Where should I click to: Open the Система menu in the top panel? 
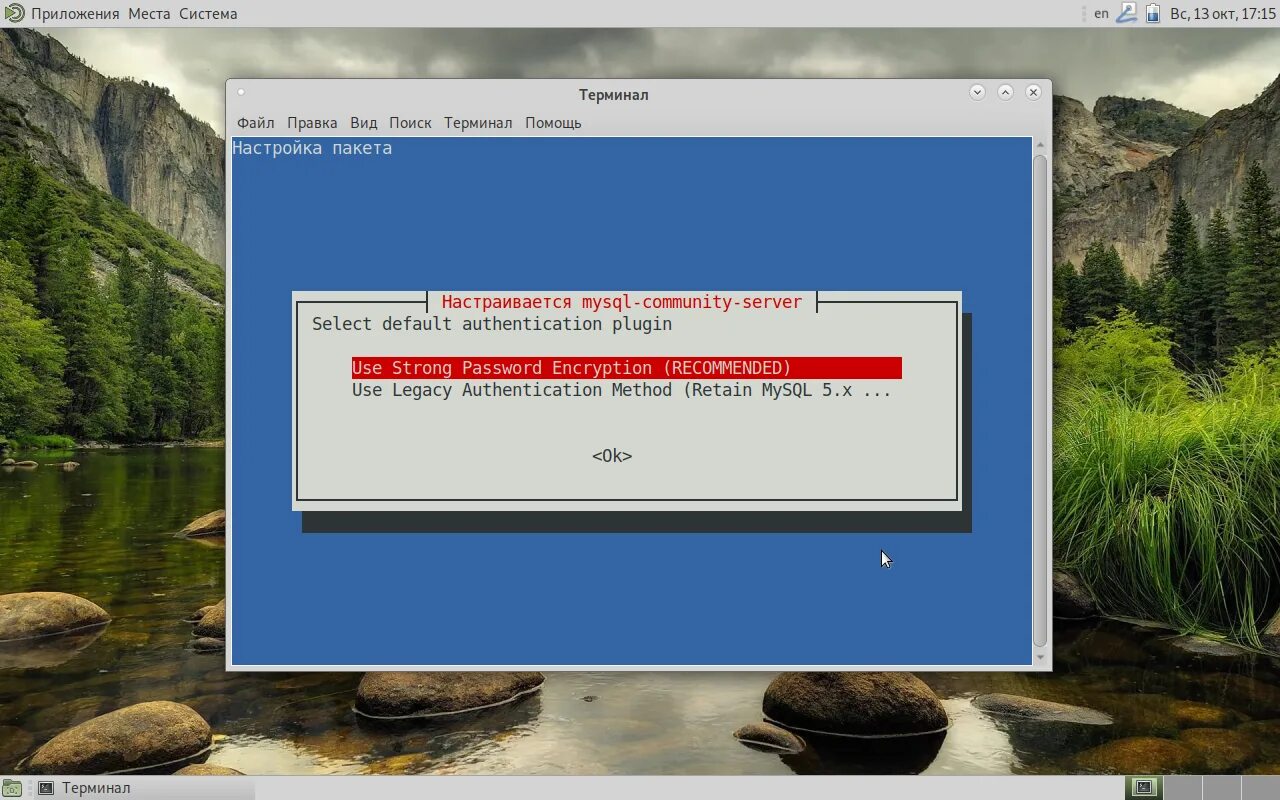(207, 13)
